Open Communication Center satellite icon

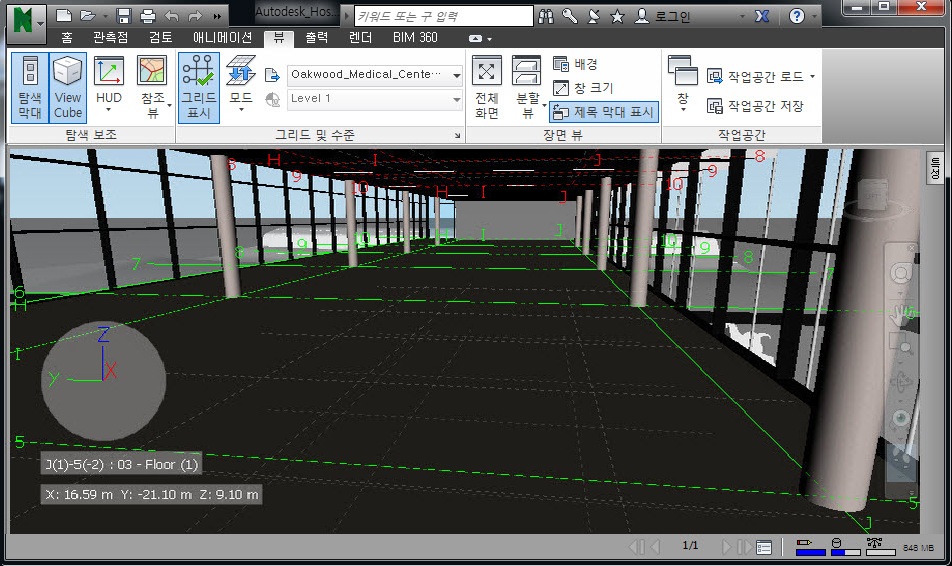593,16
